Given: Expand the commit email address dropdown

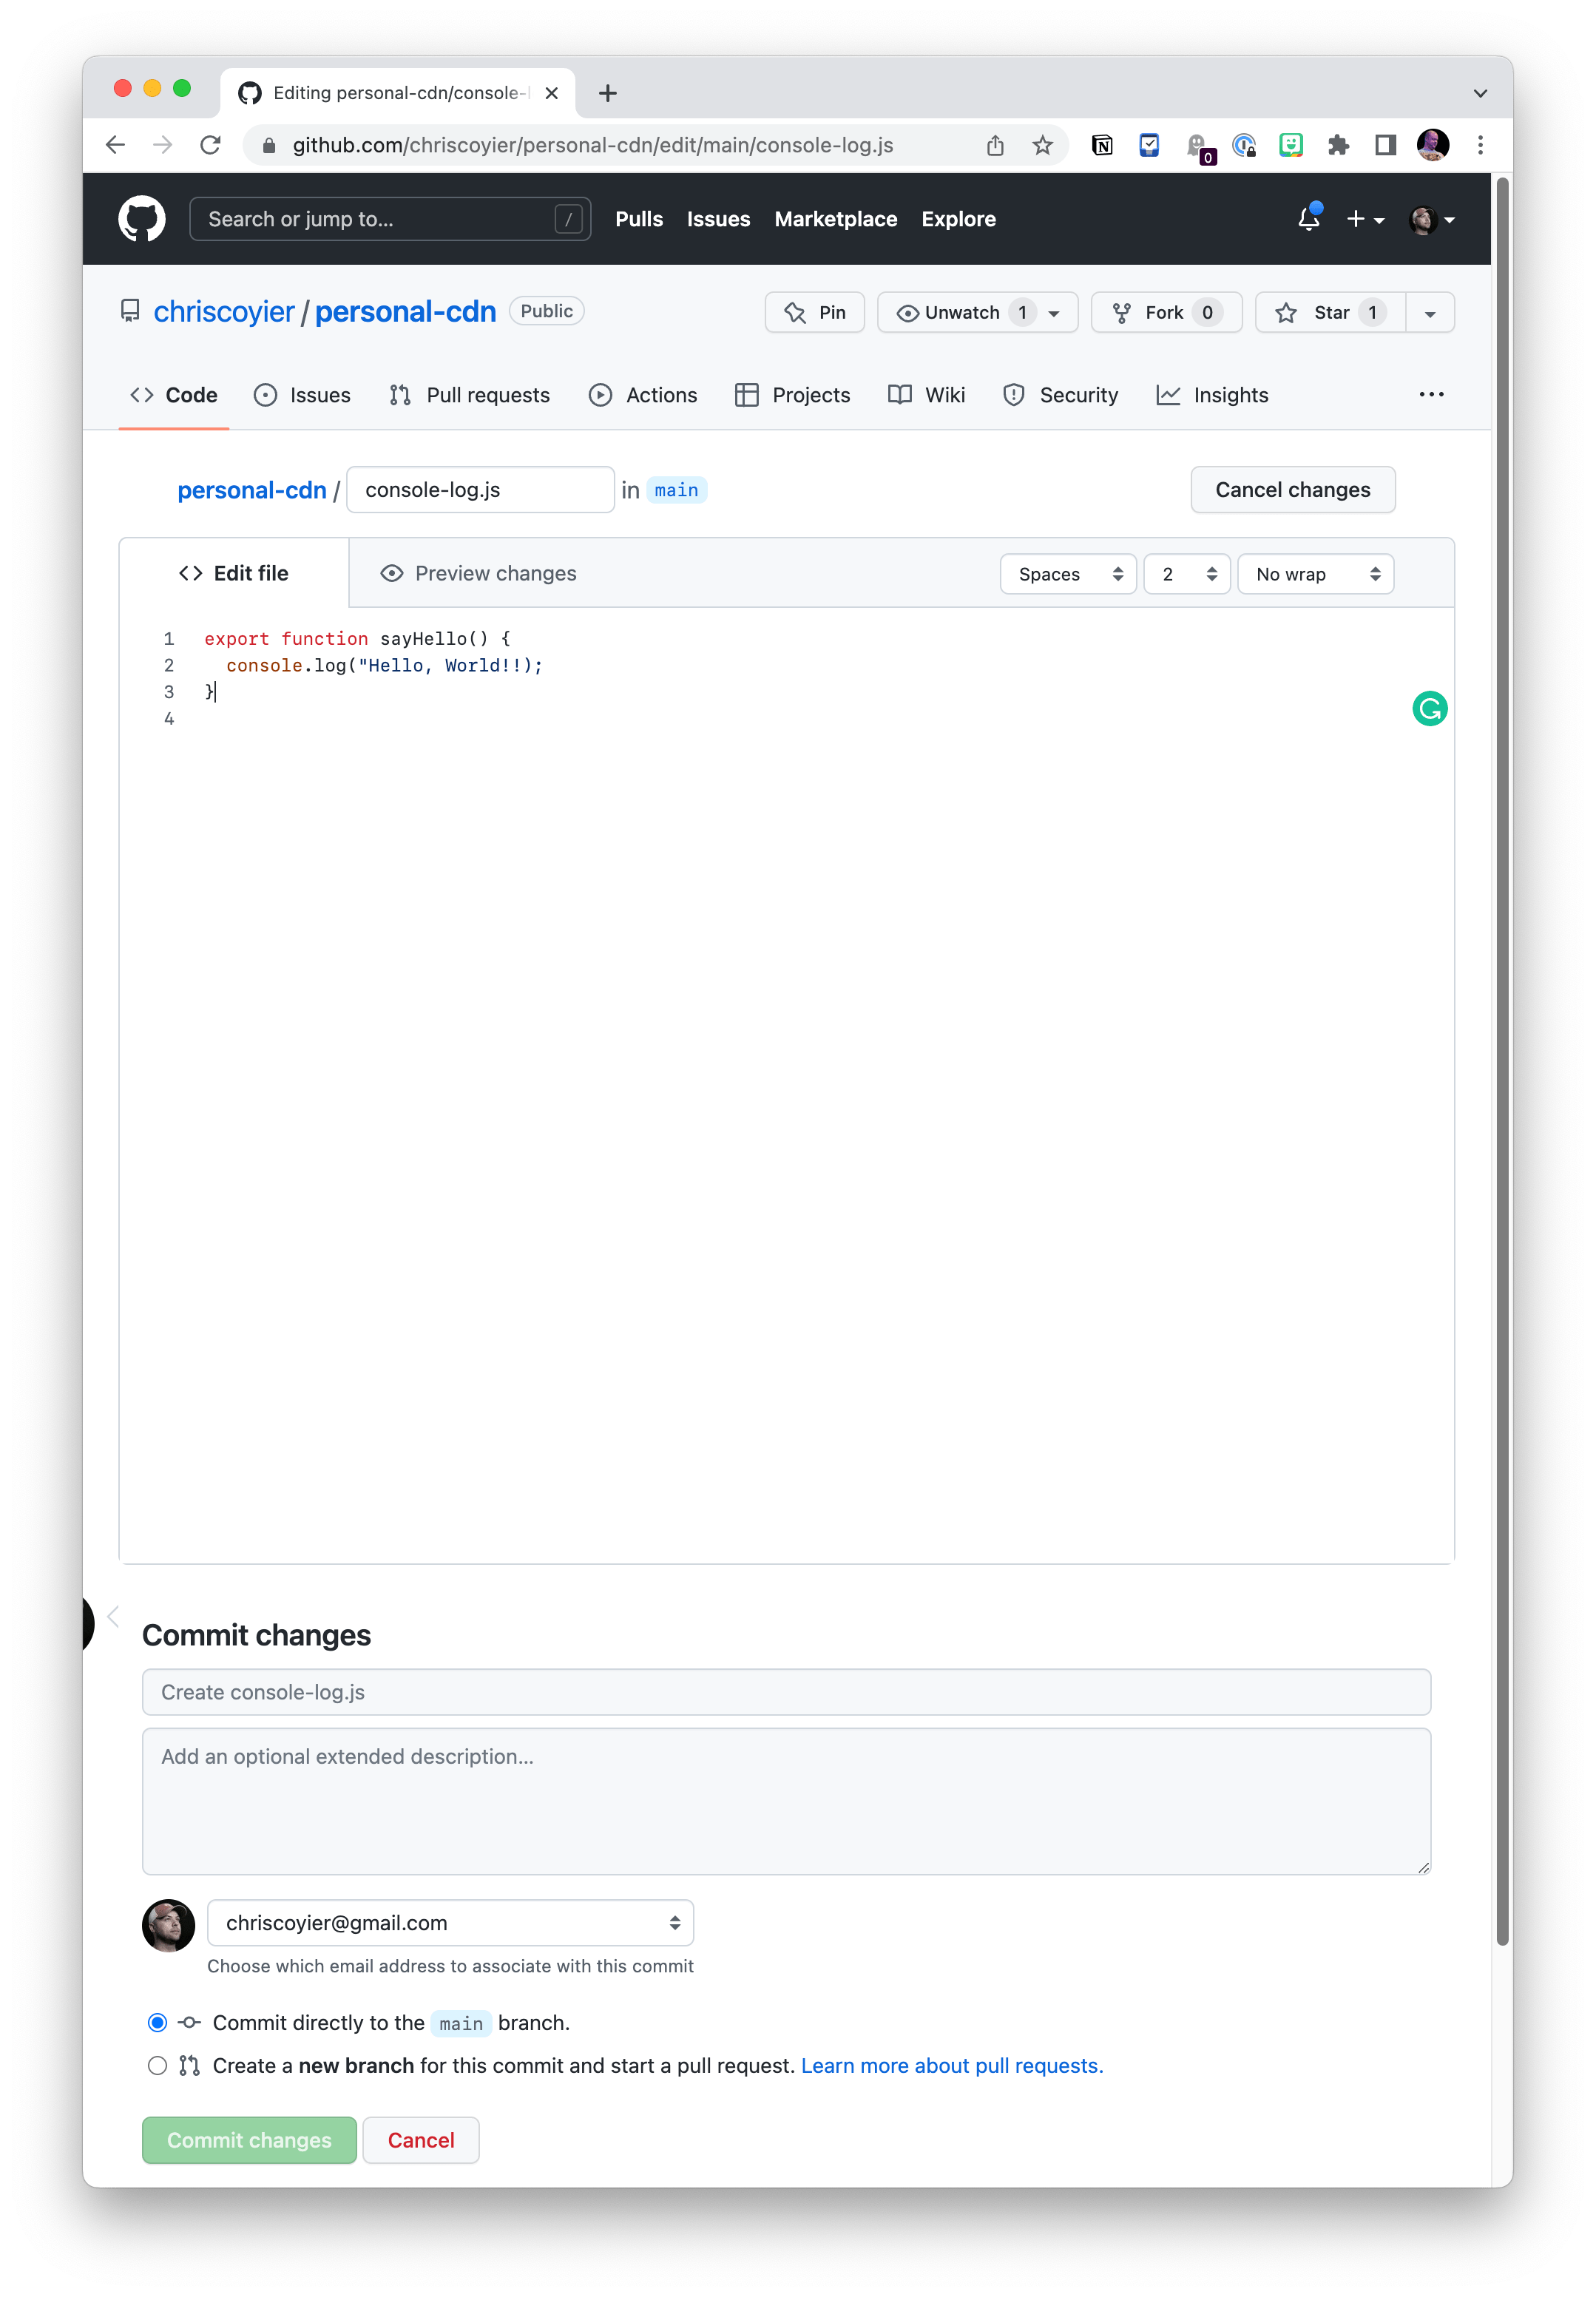Looking at the screenshot, I should tap(450, 1923).
